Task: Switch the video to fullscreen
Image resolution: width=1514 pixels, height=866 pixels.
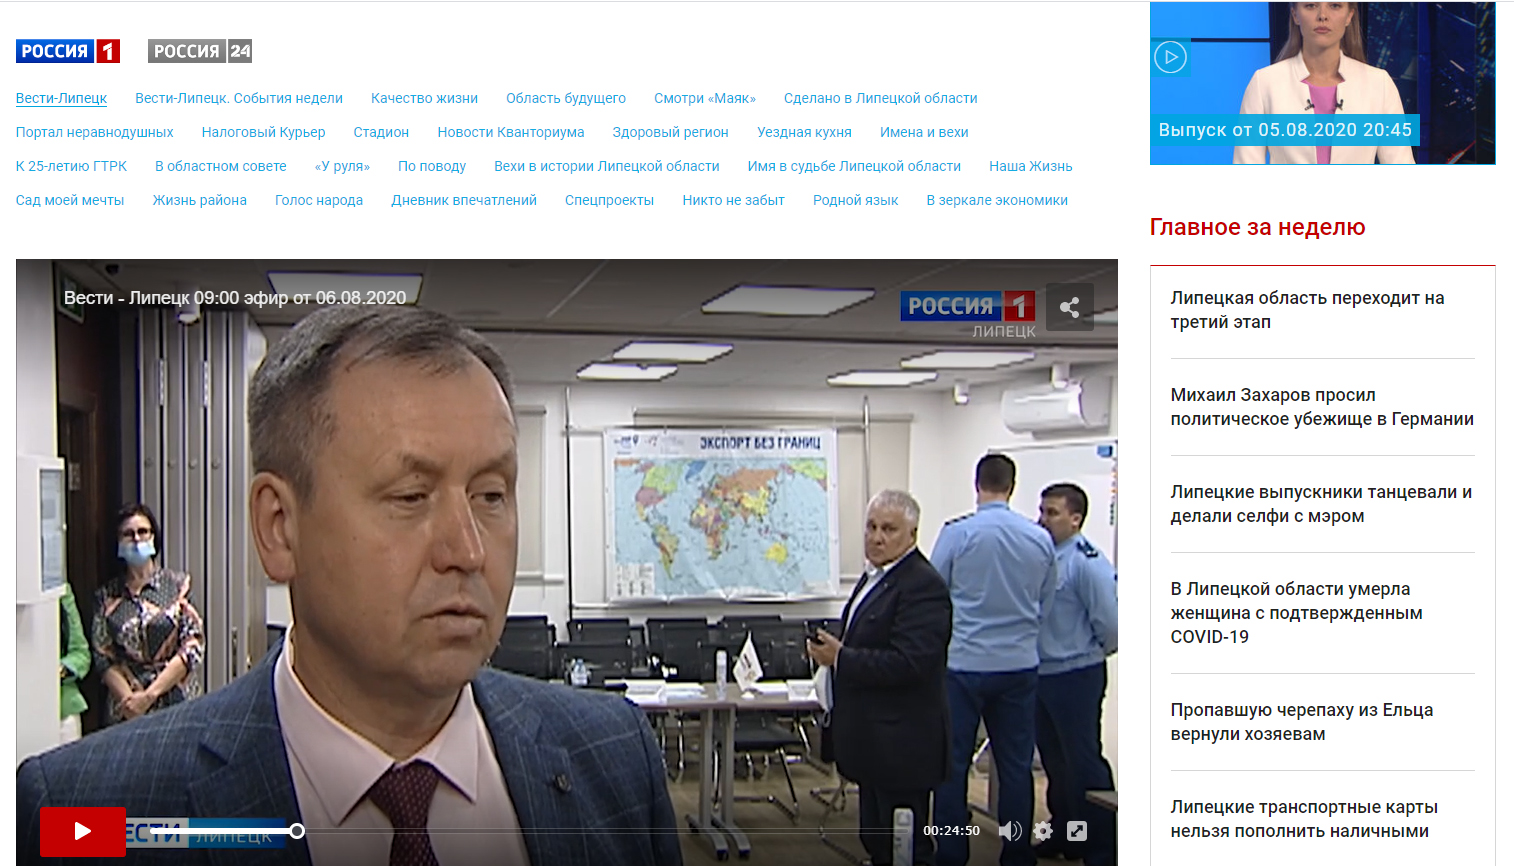Action: tap(1077, 831)
